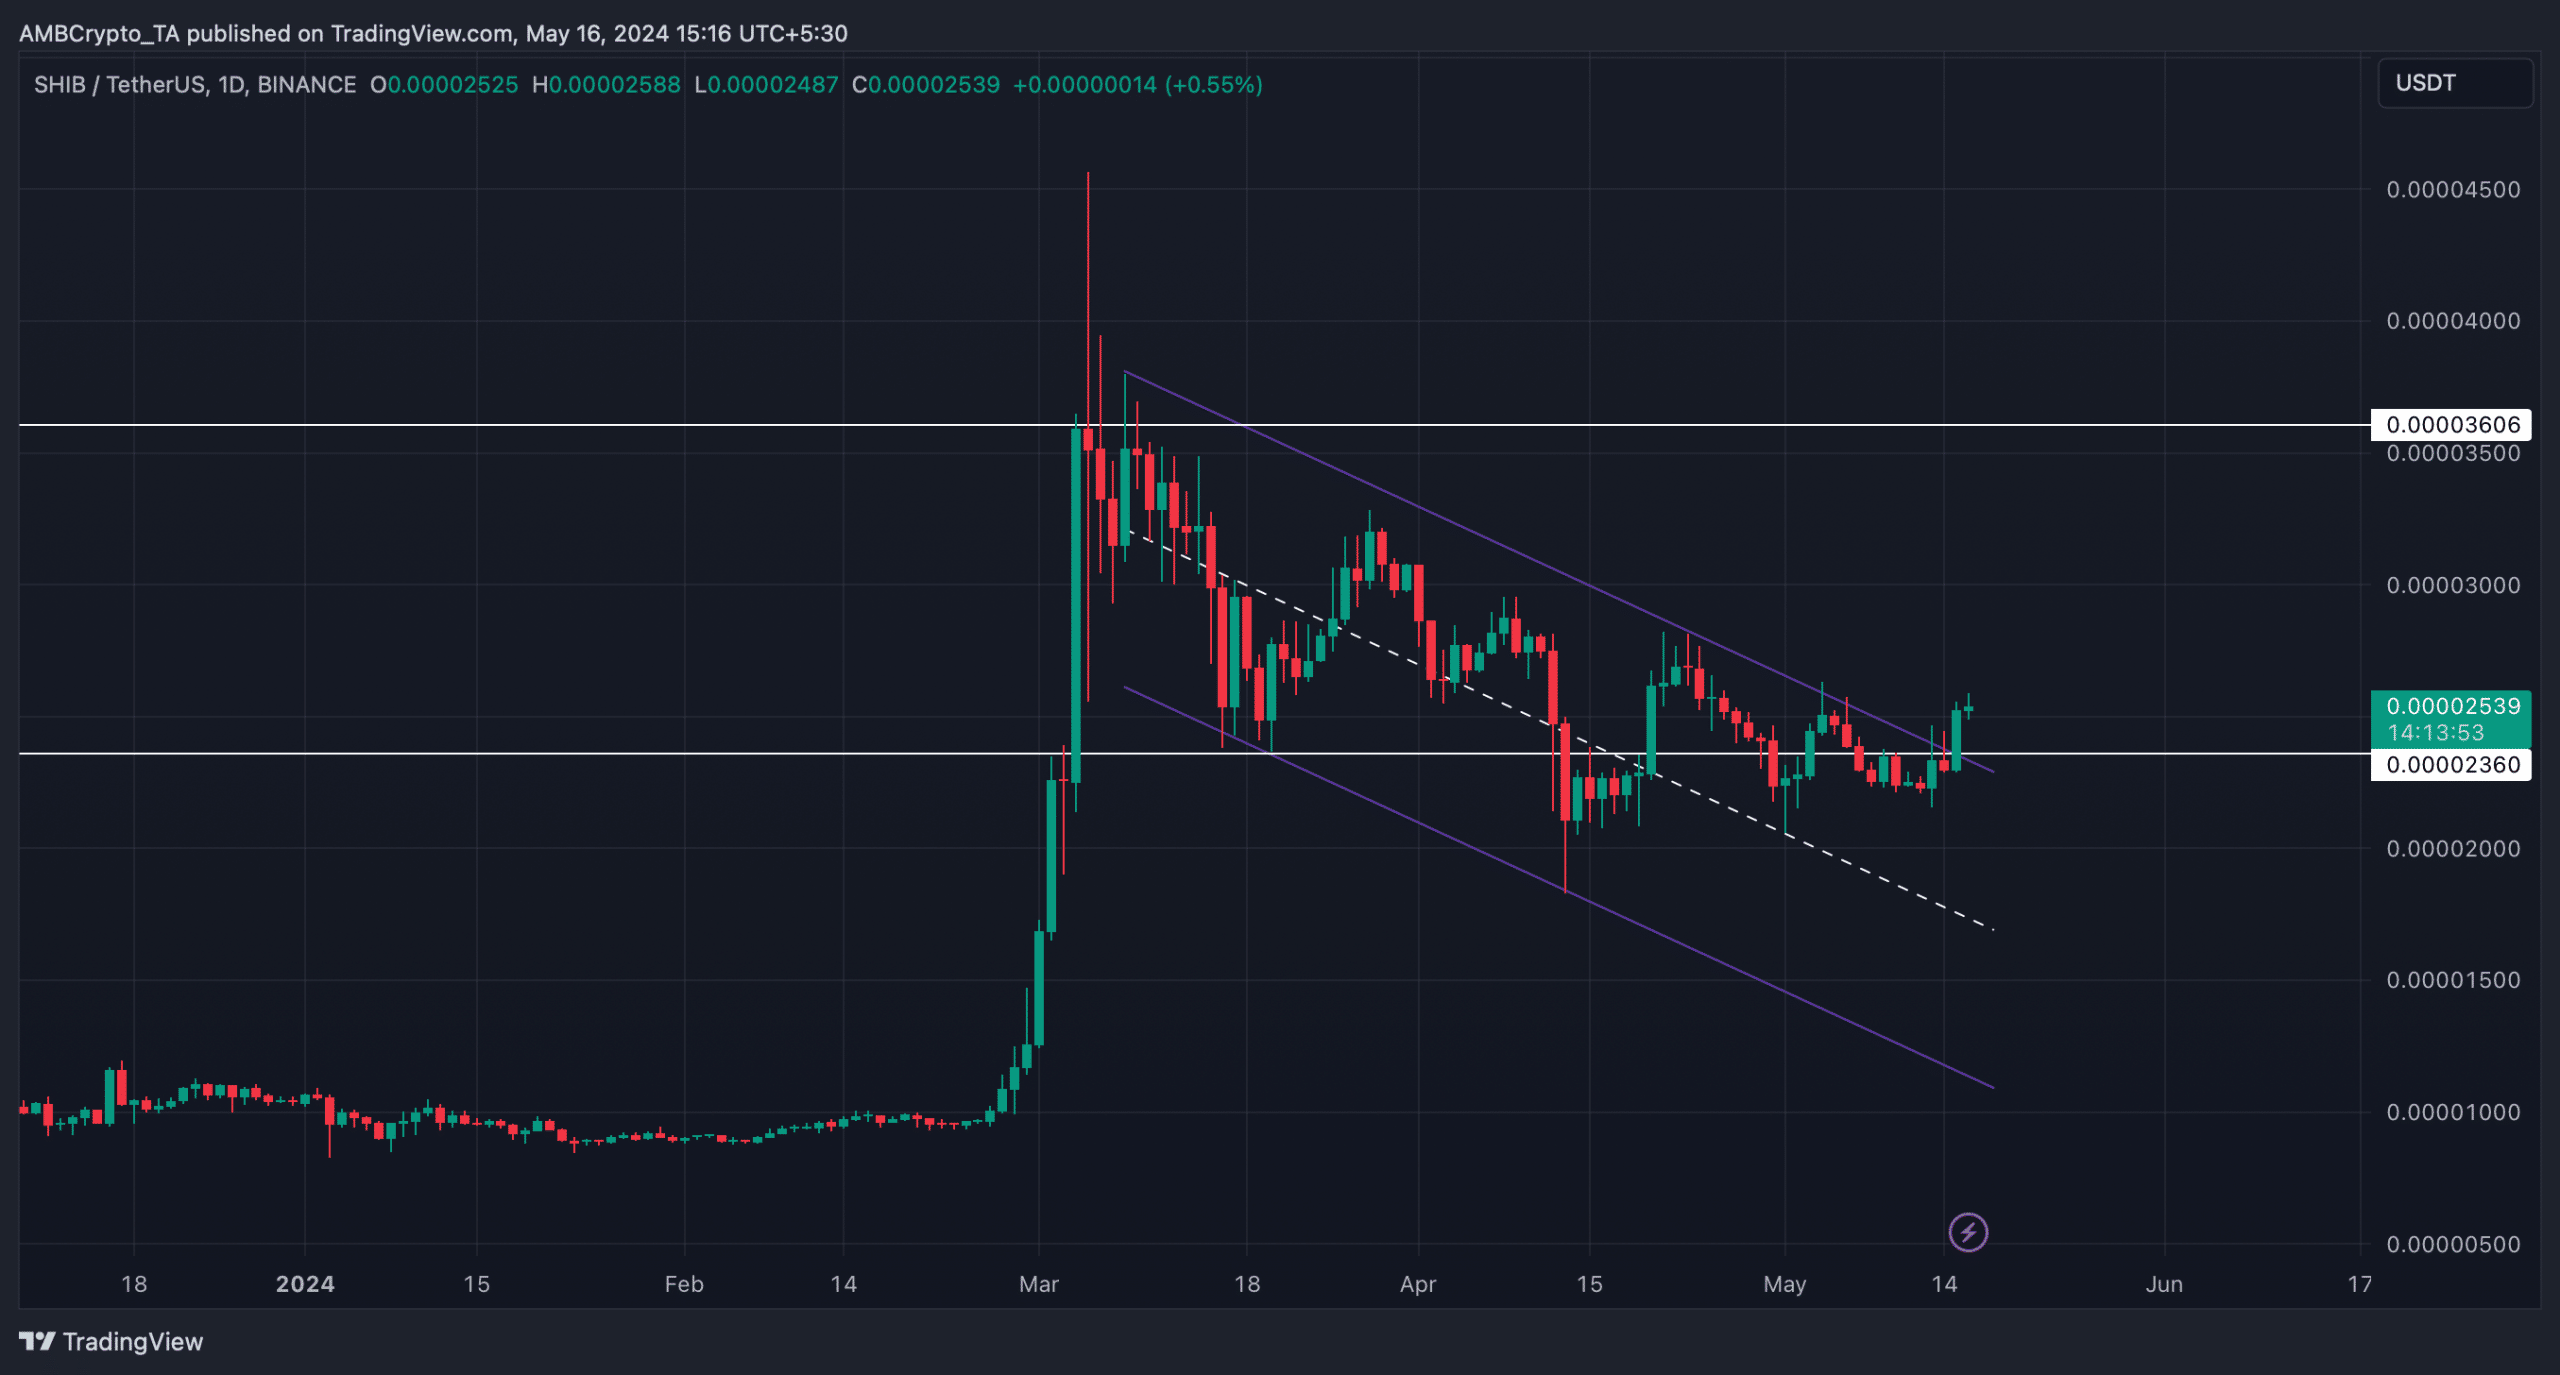Click the Jun label on time axis
This screenshot has width=2560, height=1375.
pyautogui.click(x=2164, y=1284)
